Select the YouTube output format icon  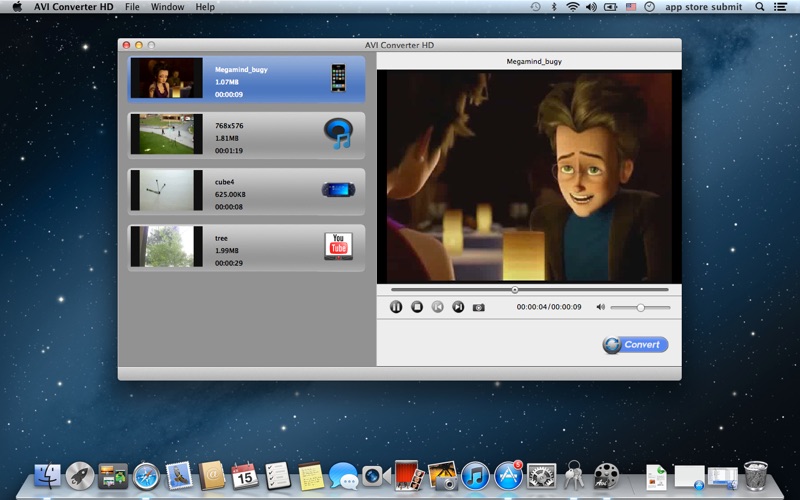(x=338, y=245)
